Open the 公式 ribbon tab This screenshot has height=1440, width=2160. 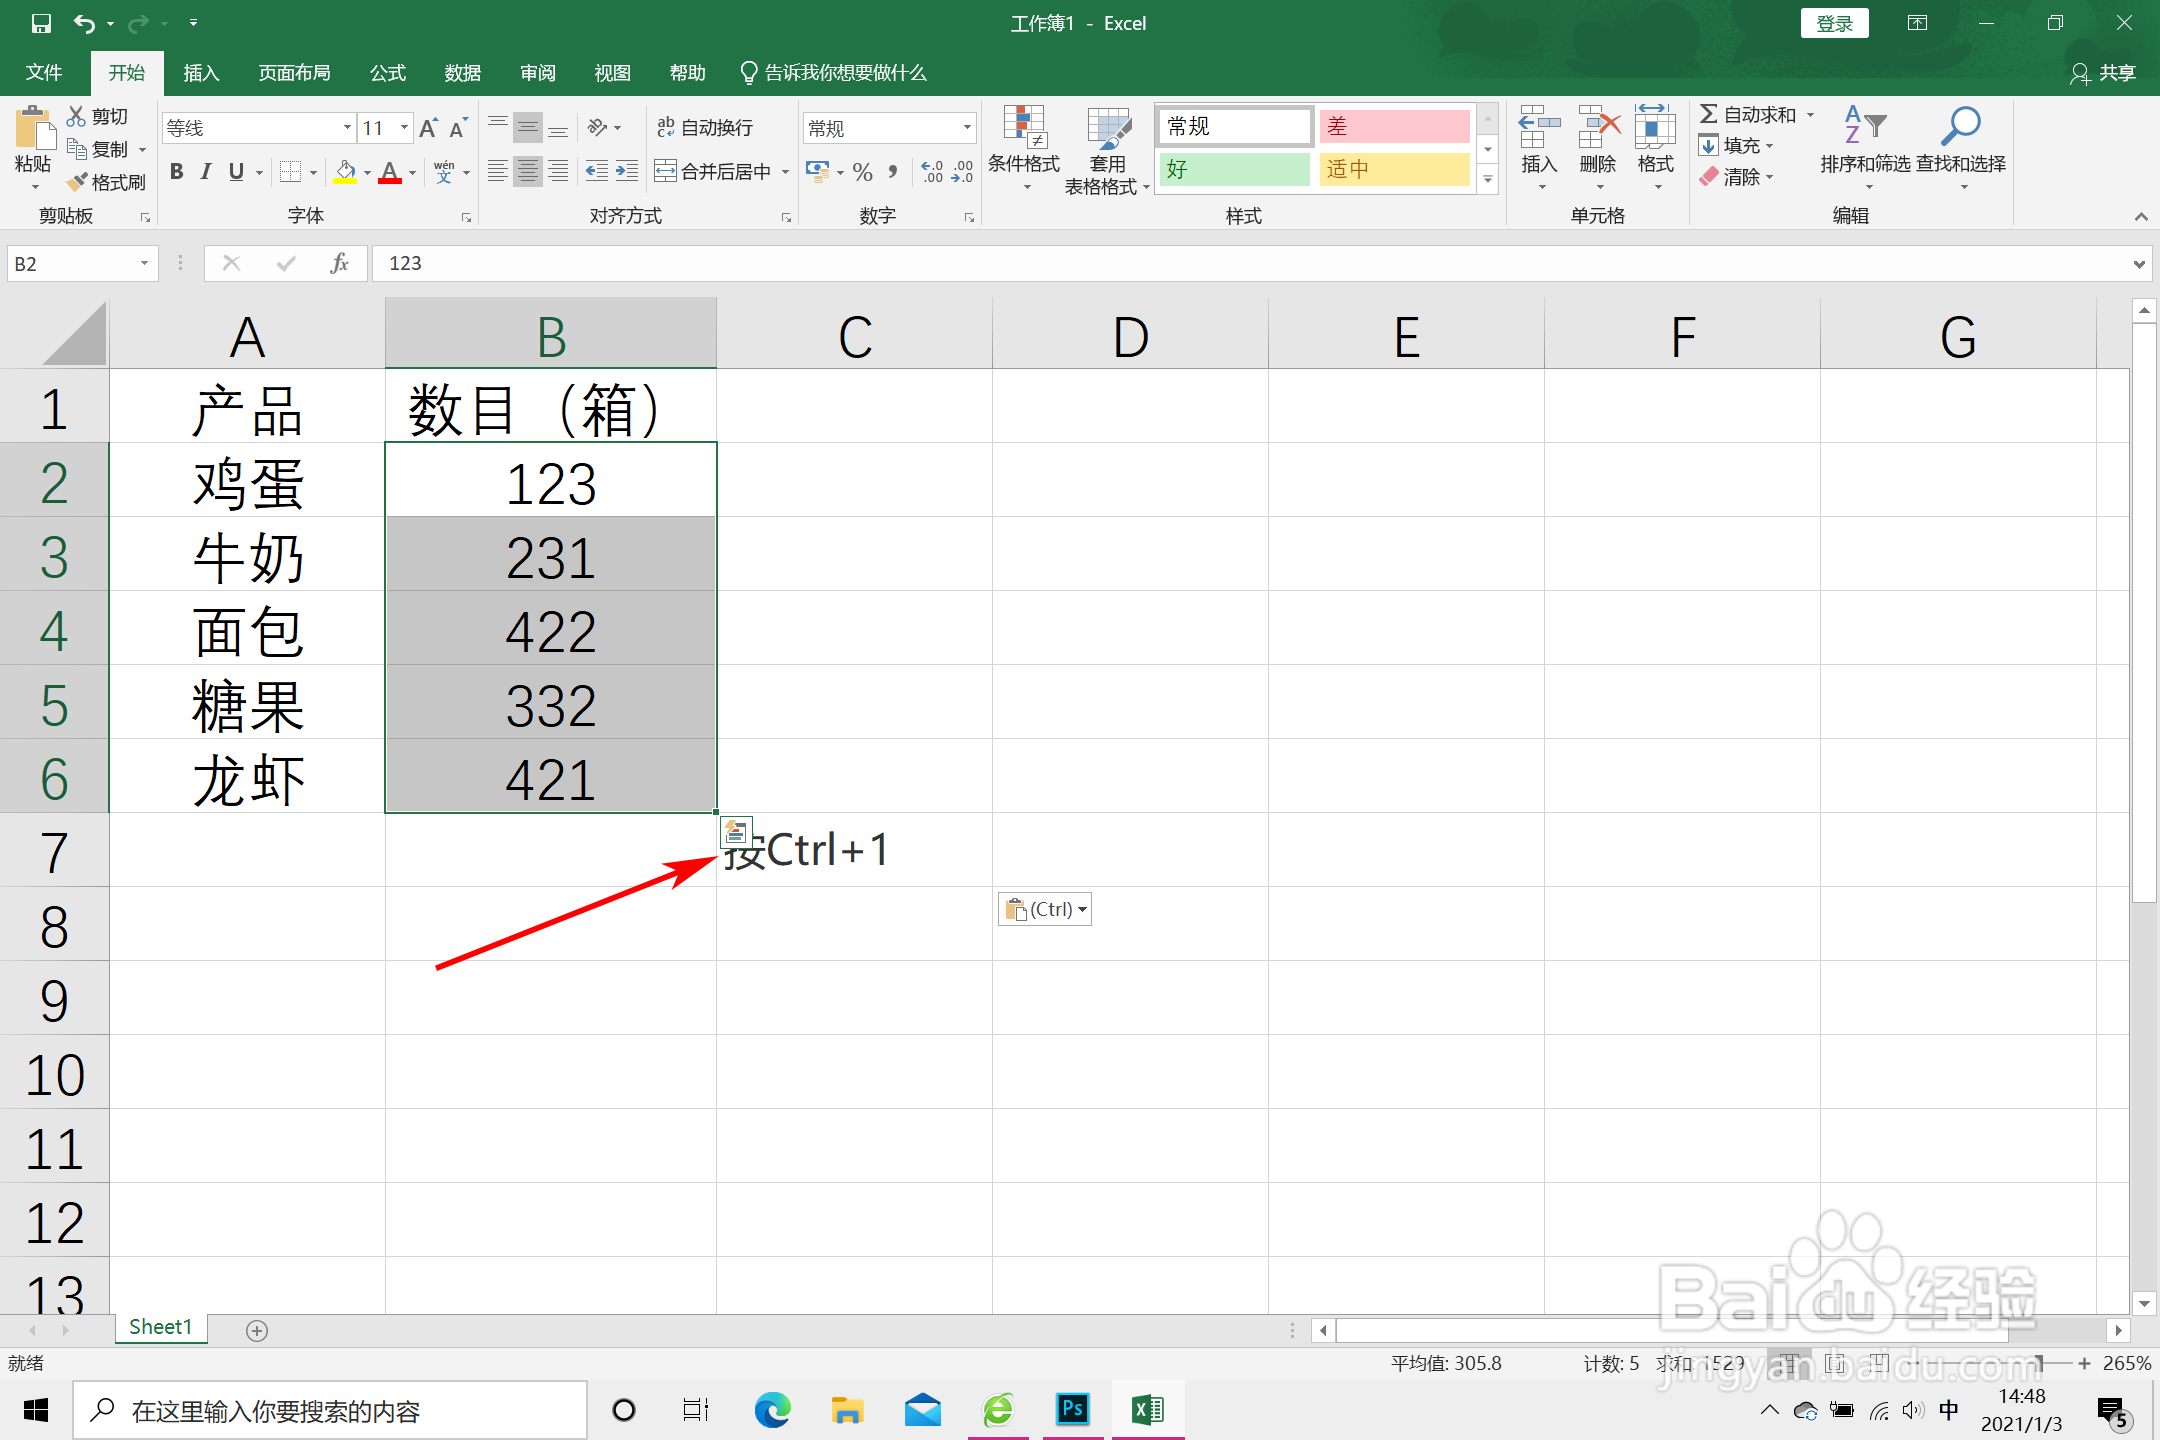coord(387,73)
